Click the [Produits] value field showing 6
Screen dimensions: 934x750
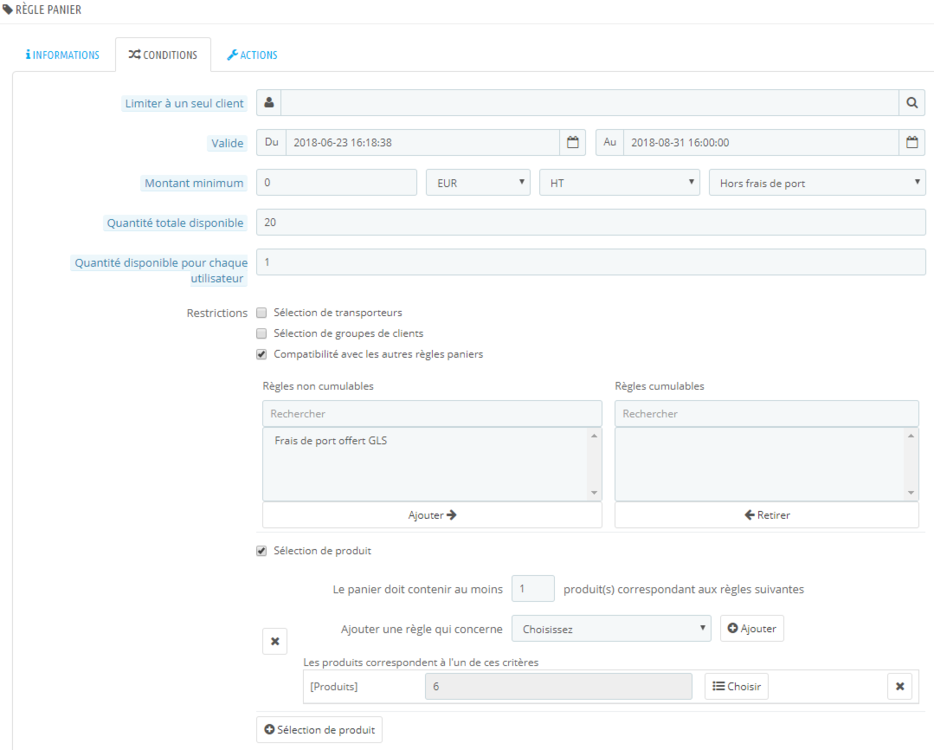(559, 686)
